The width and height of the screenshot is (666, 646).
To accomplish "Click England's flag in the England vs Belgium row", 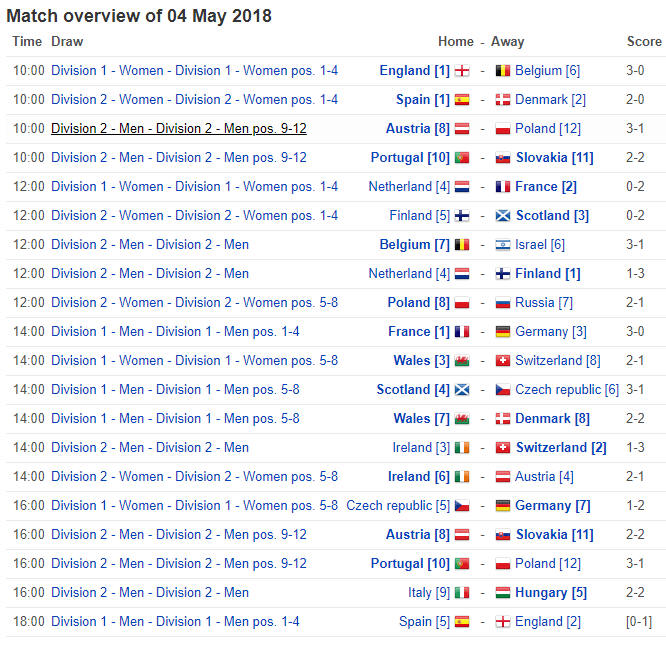I will 462,71.
